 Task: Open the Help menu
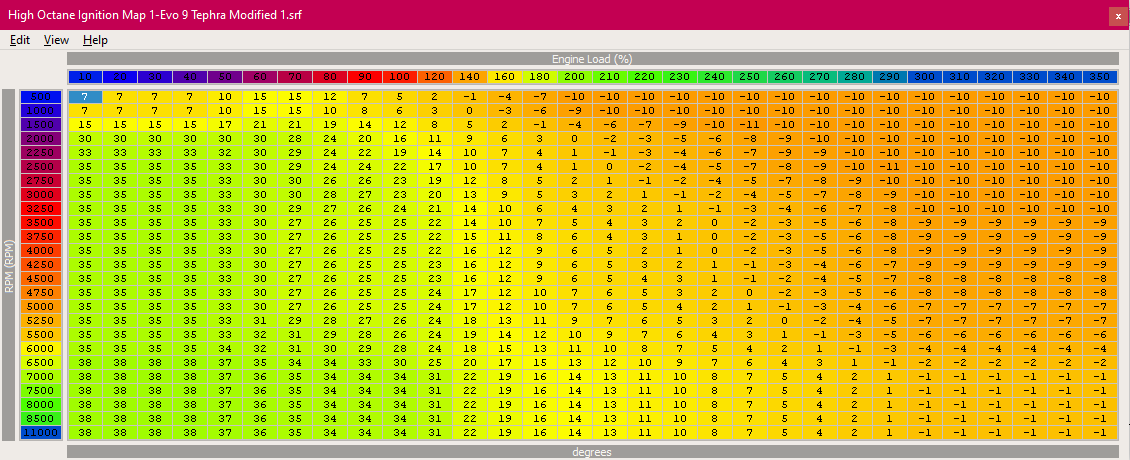coord(95,40)
